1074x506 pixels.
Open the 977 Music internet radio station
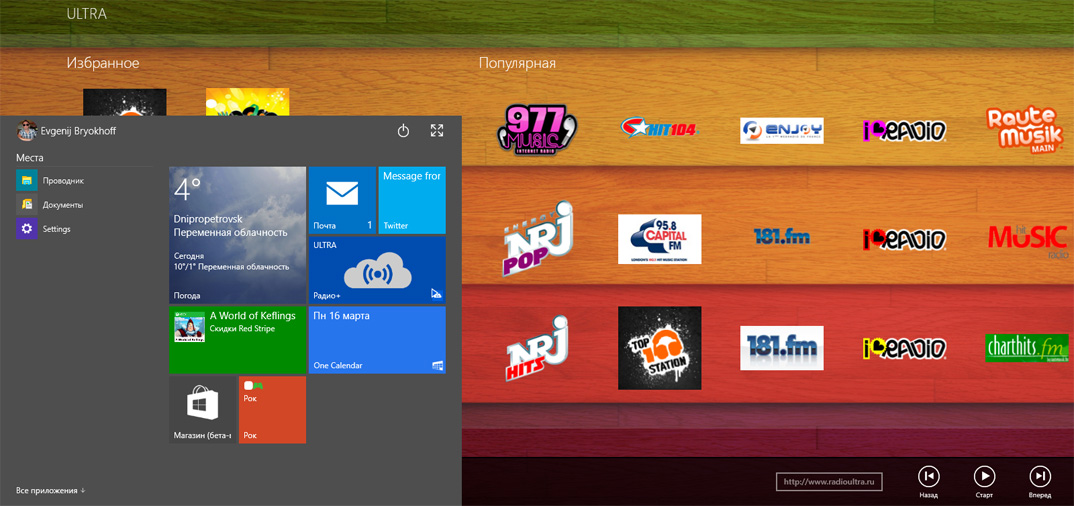pyautogui.click(x=536, y=129)
